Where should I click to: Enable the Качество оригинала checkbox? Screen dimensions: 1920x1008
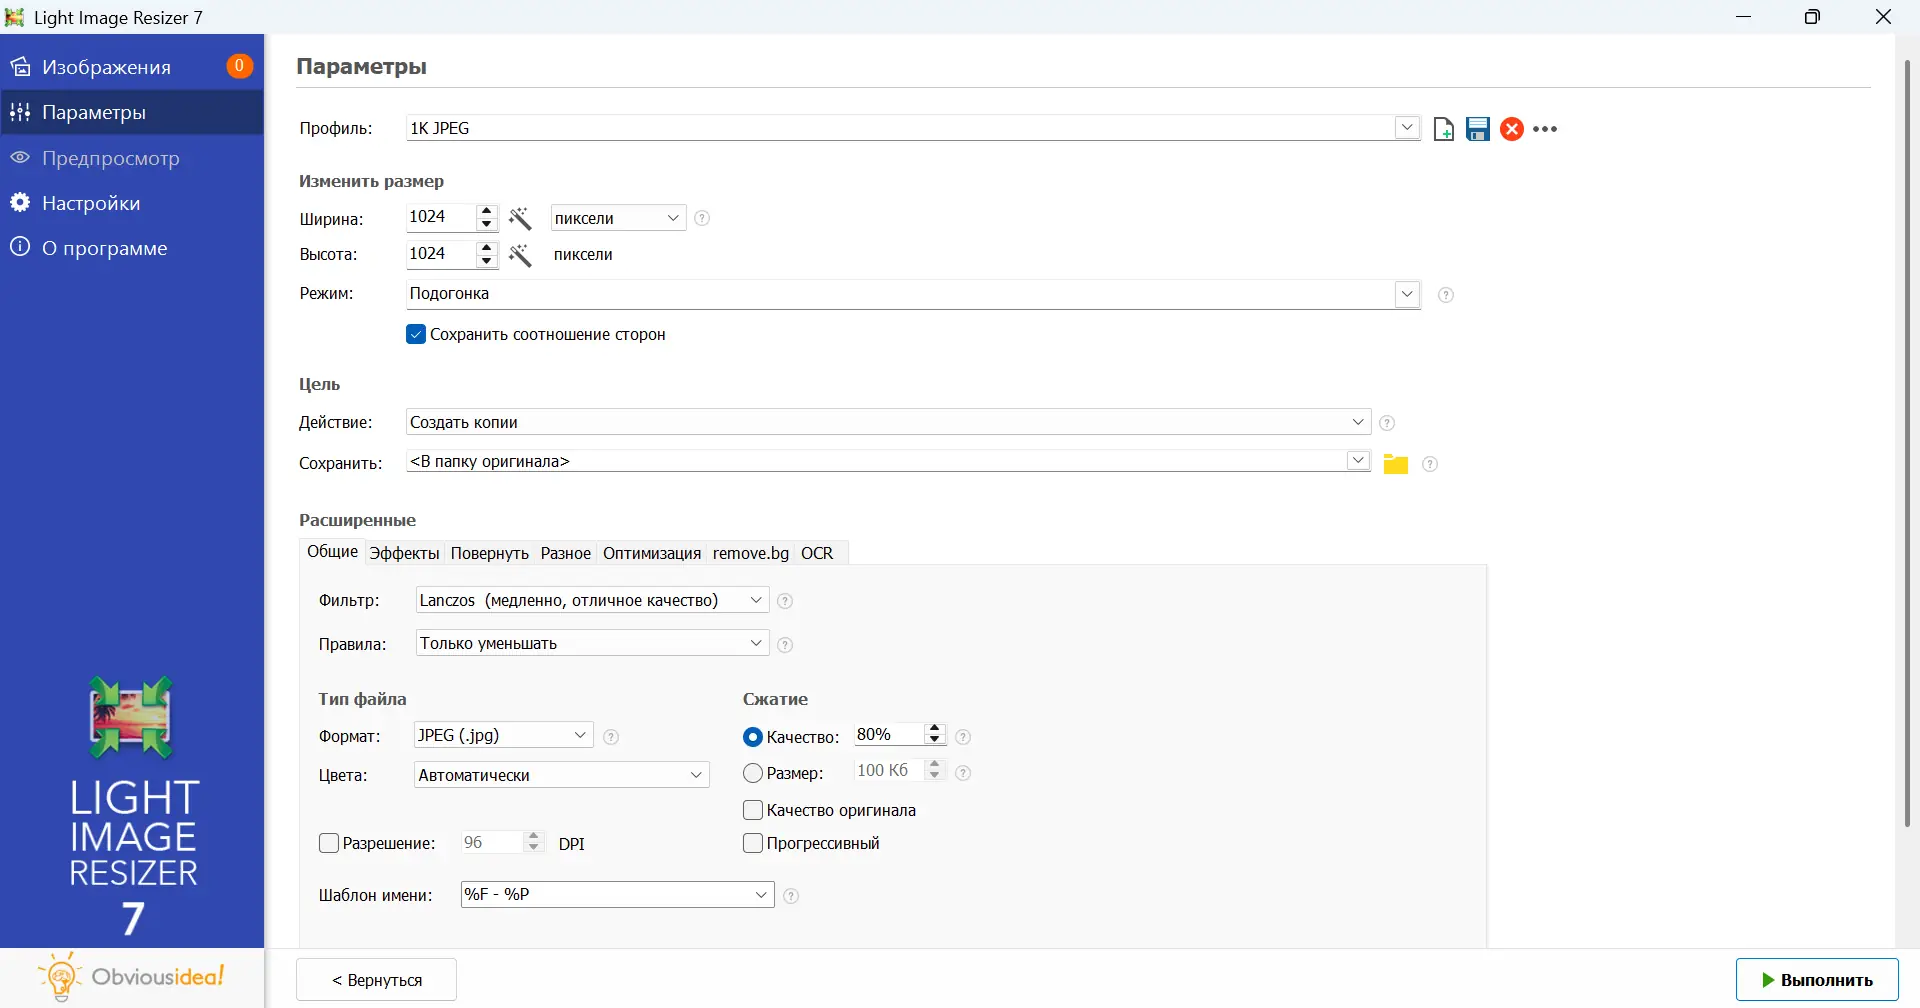pyautogui.click(x=753, y=810)
